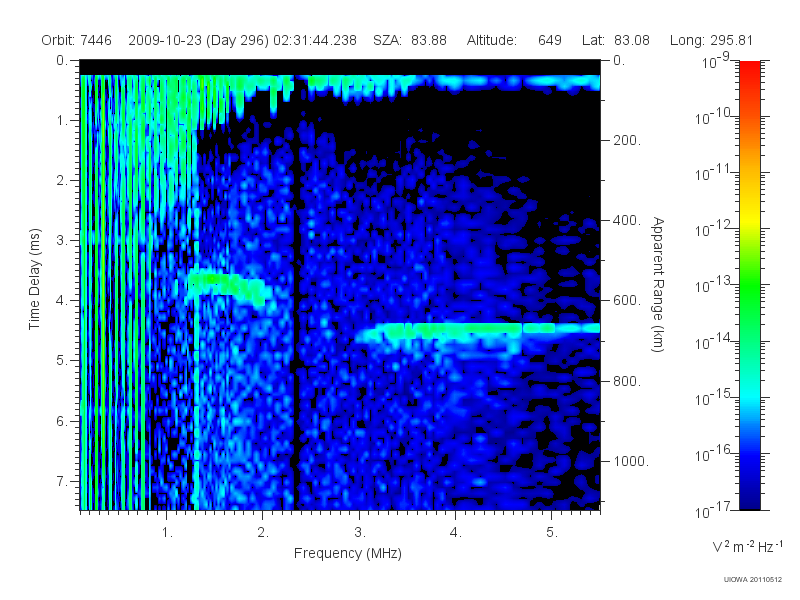Click the 2. tick on the frequency axis
This screenshot has height=600, width=800.
(x=263, y=533)
